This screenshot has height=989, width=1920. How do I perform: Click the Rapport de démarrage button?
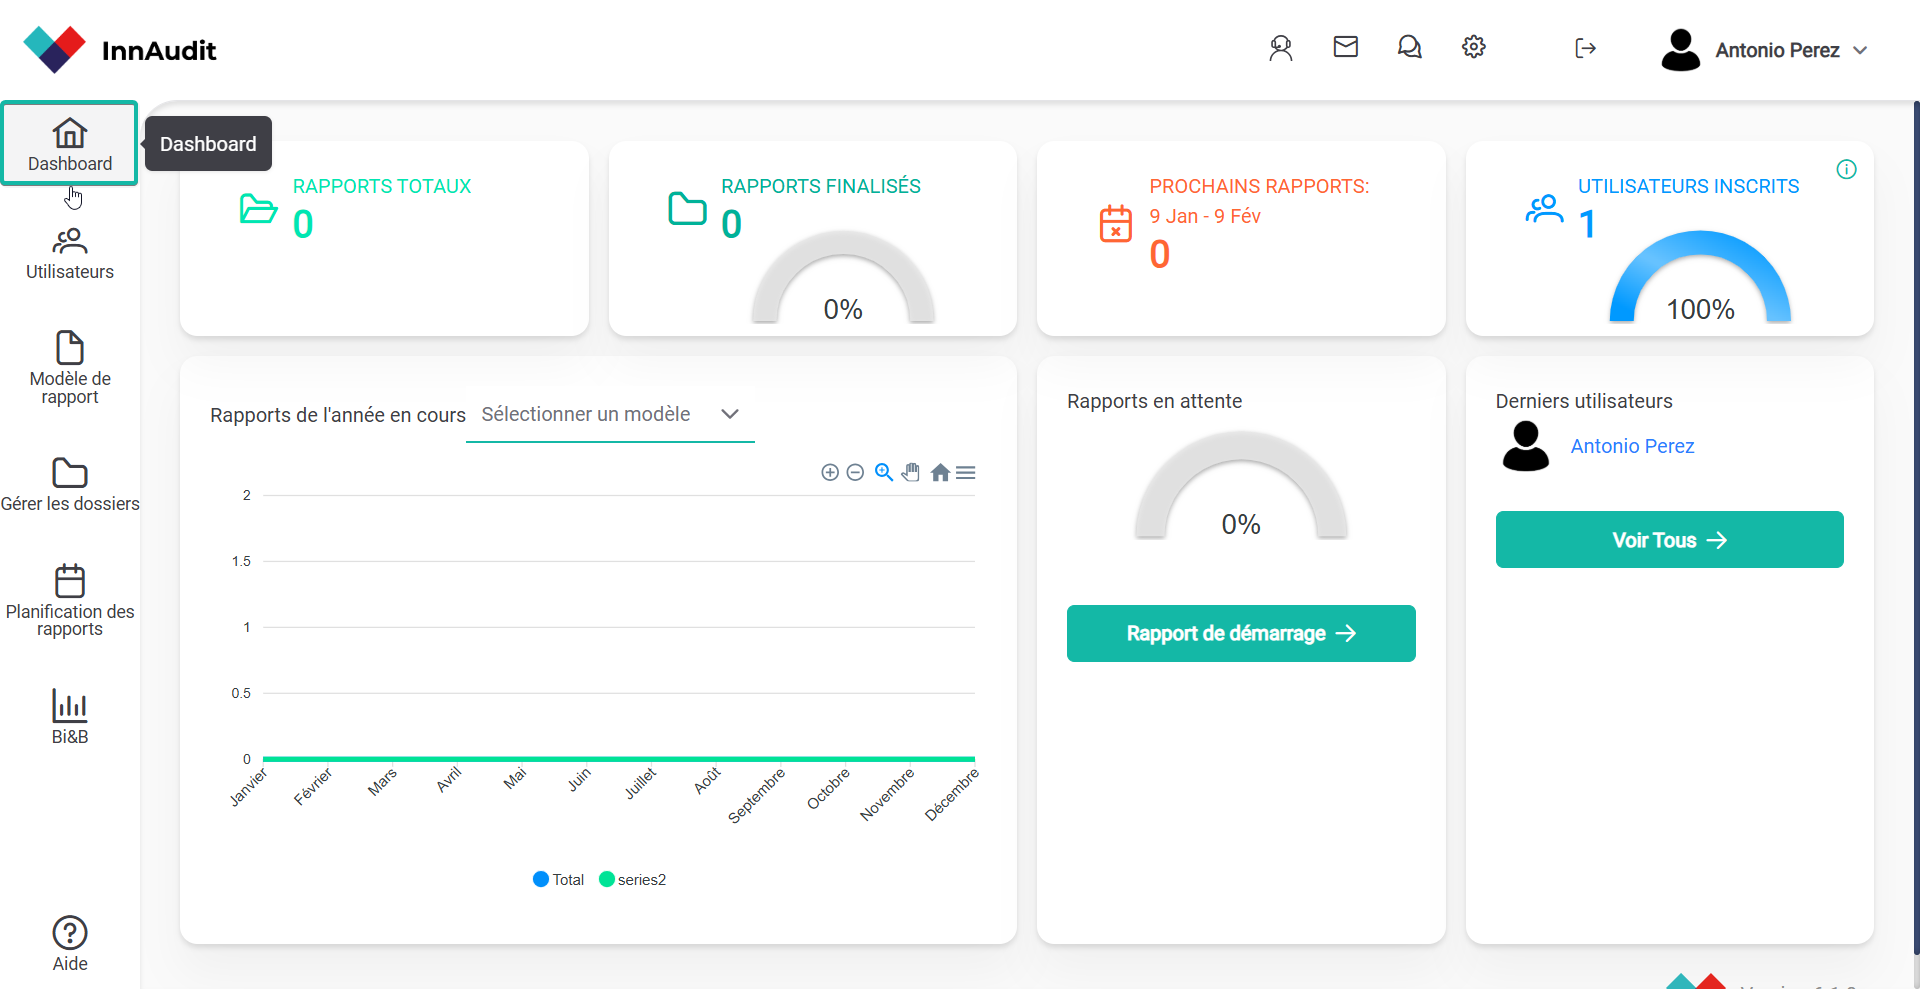pyautogui.click(x=1241, y=633)
